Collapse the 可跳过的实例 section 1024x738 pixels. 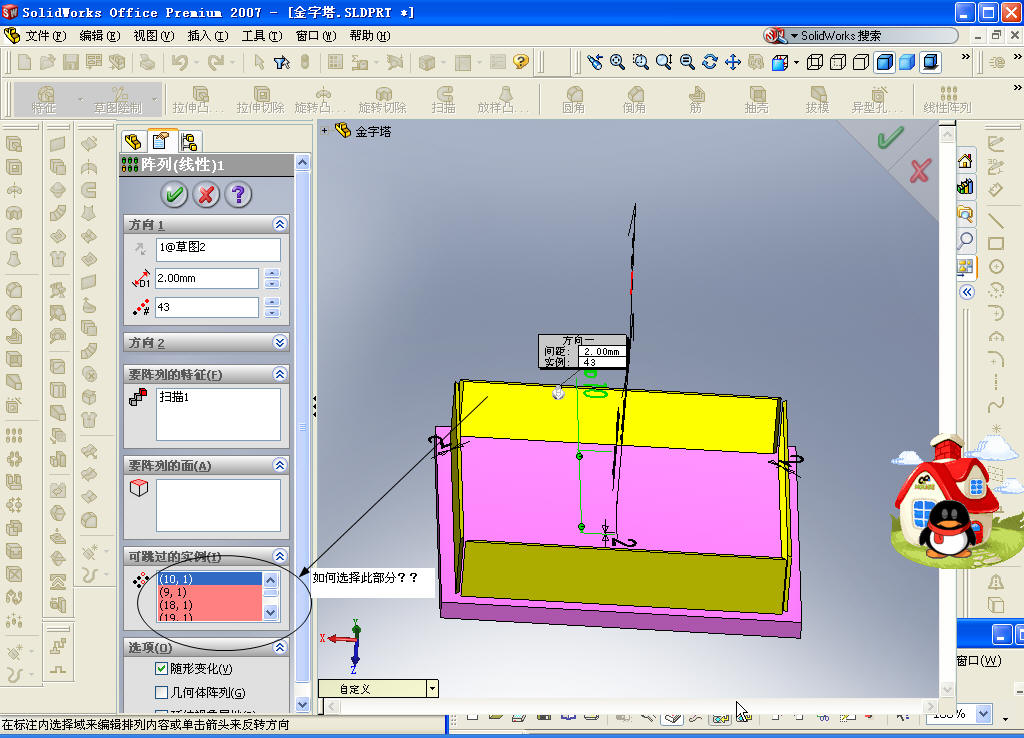point(280,556)
